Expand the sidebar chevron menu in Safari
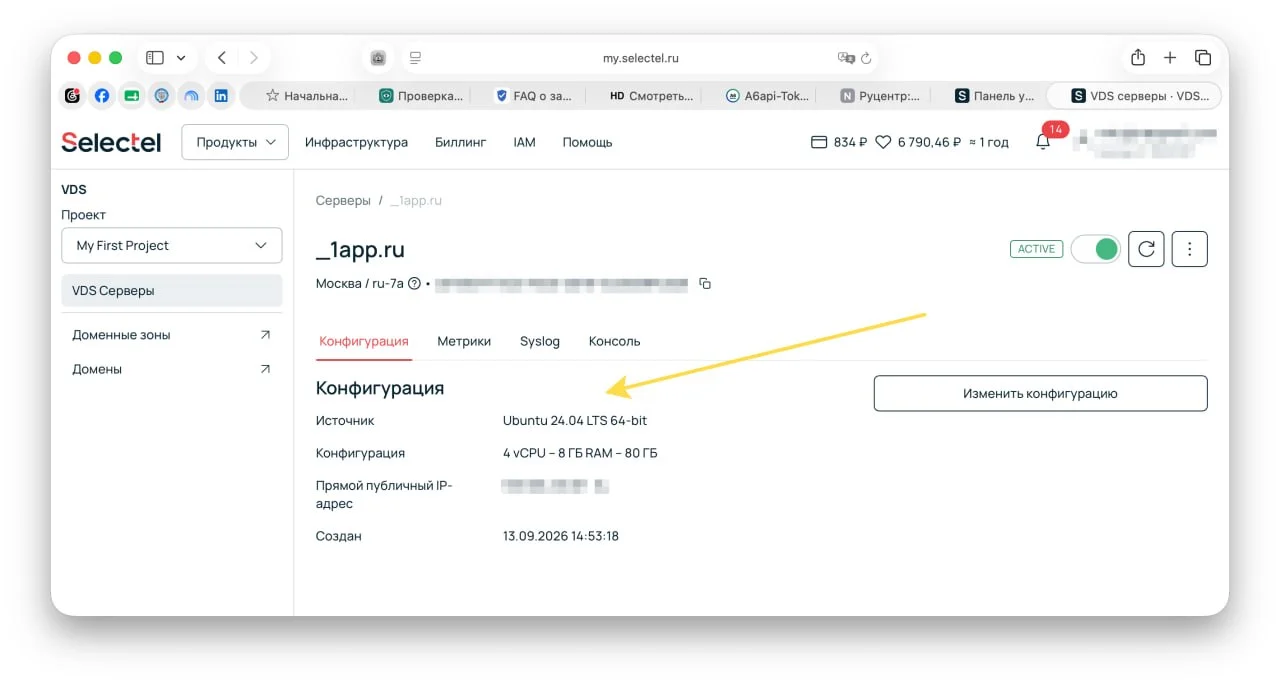 pyautogui.click(x=181, y=58)
